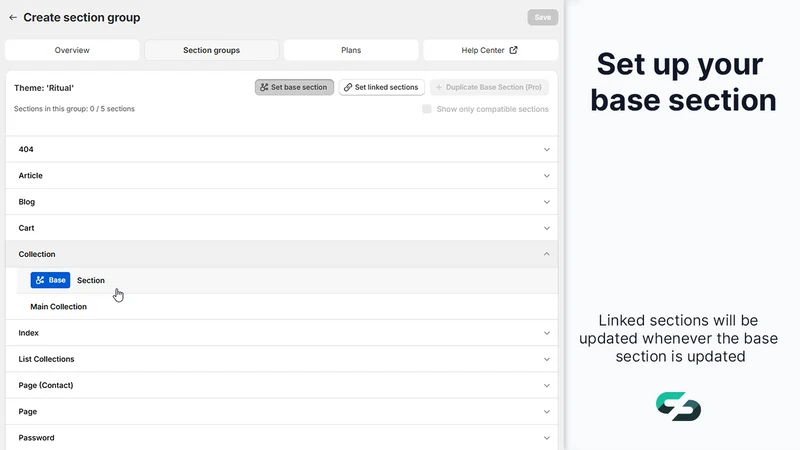
Task: Click the plus icon on Duplicate Base Section
Action: point(438,87)
